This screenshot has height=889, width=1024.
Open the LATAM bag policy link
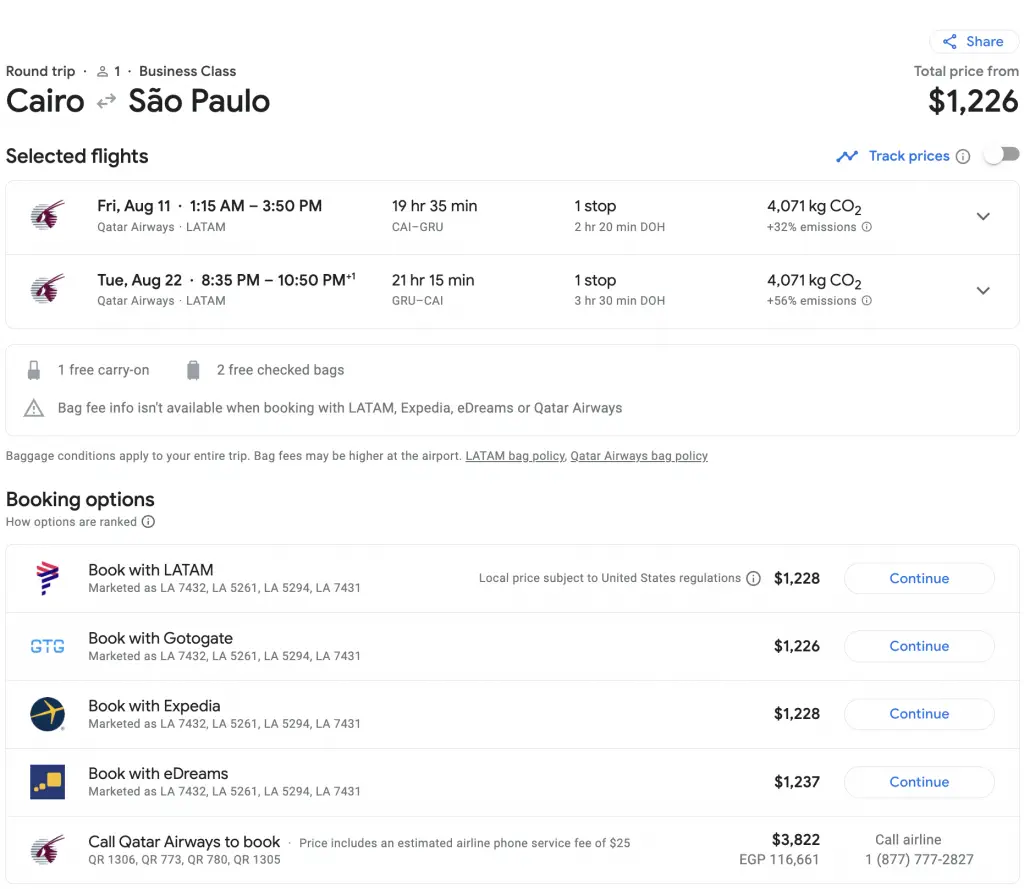pyautogui.click(x=515, y=456)
